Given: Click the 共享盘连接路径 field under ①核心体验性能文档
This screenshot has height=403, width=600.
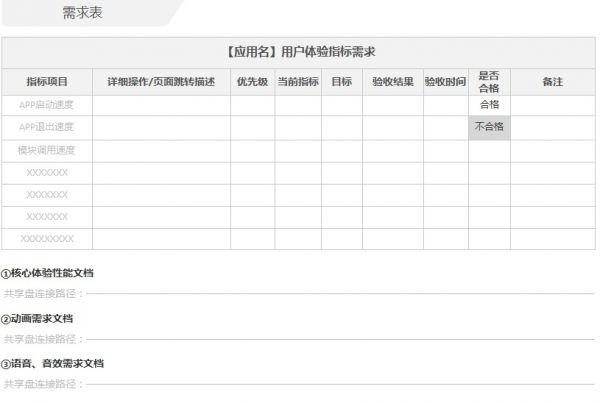Looking at the screenshot, I should [300, 294].
